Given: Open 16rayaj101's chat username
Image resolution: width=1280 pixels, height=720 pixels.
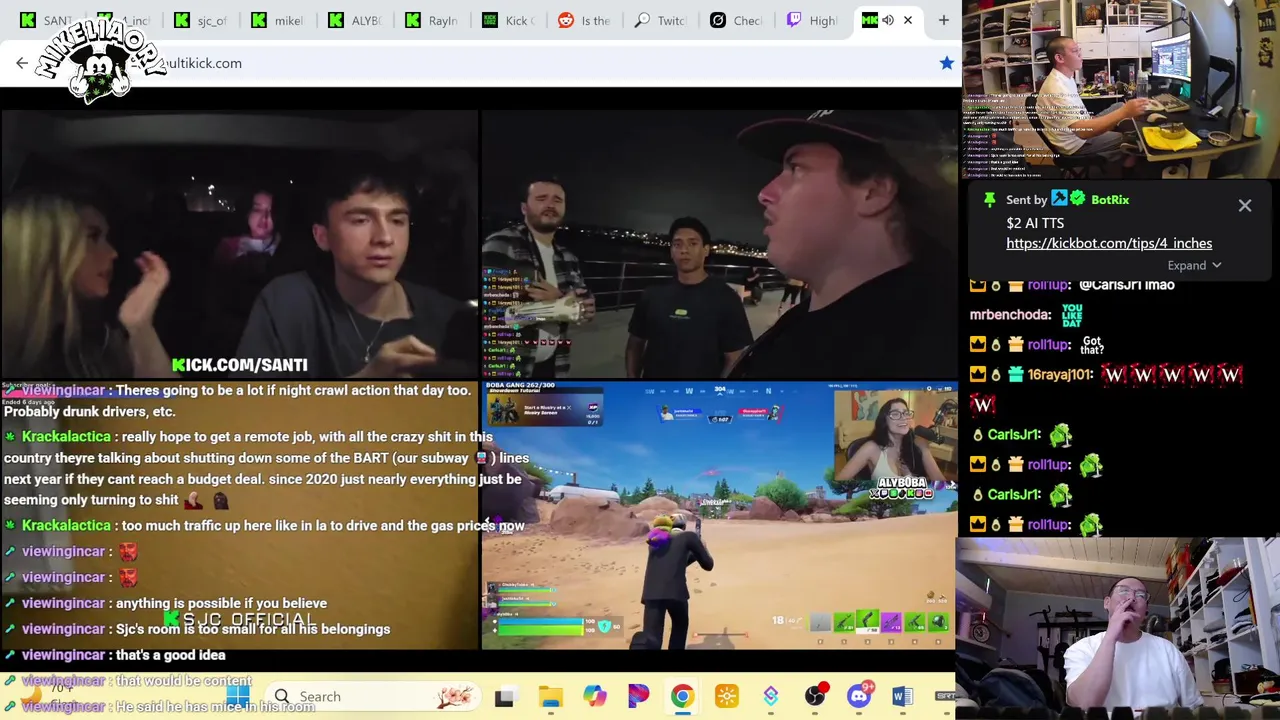Looking at the screenshot, I should 1060,374.
